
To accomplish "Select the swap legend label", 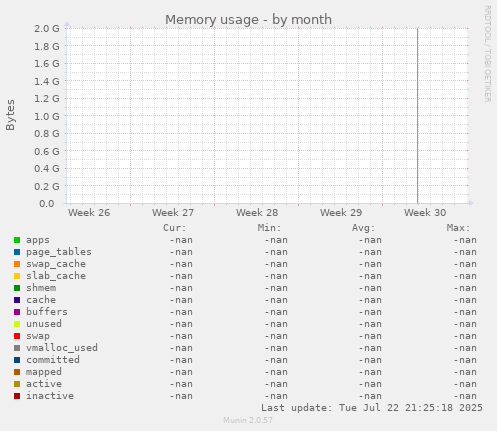I will [x=38, y=336].
